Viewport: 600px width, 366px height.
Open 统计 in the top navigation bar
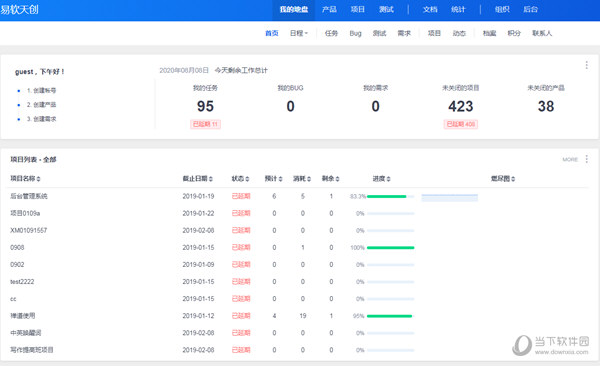click(x=458, y=10)
